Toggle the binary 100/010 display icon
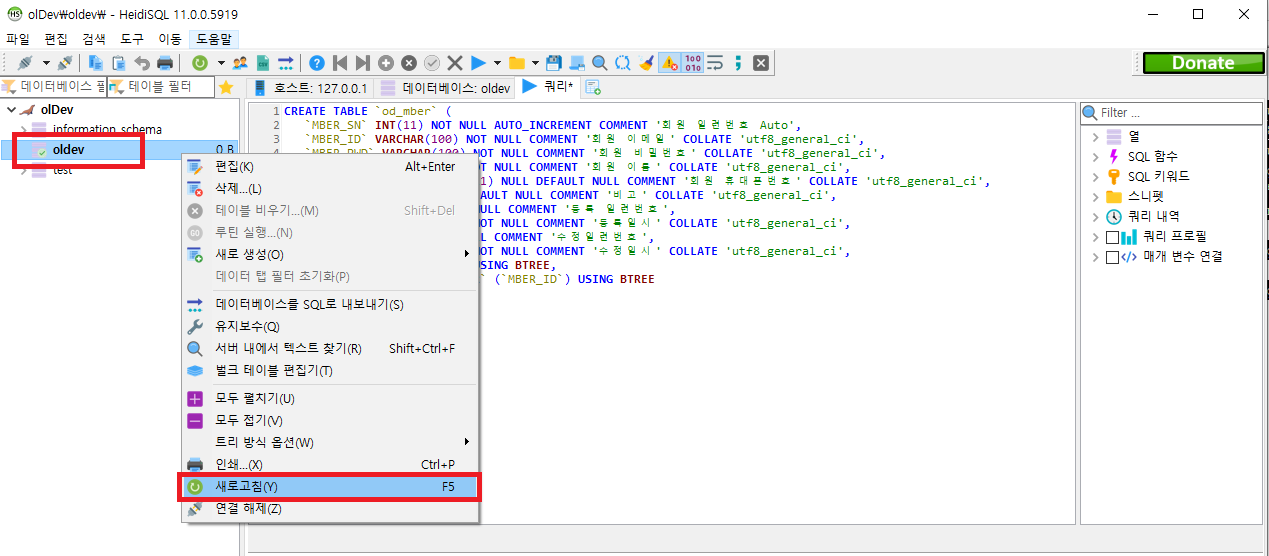The image size is (1269, 556). click(x=692, y=62)
